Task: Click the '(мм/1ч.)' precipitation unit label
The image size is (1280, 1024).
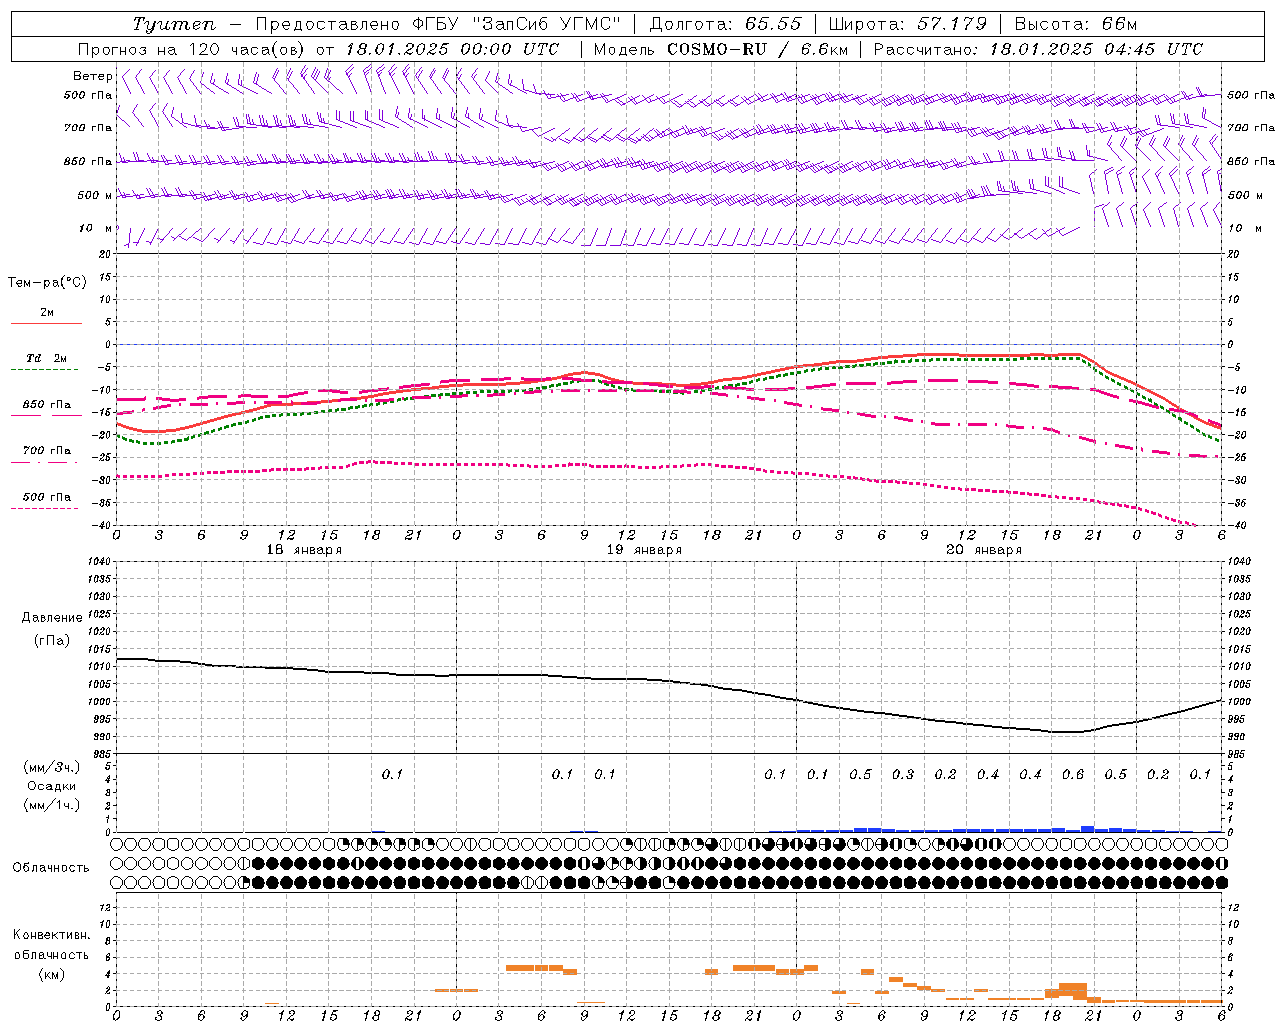Action: coord(52,805)
